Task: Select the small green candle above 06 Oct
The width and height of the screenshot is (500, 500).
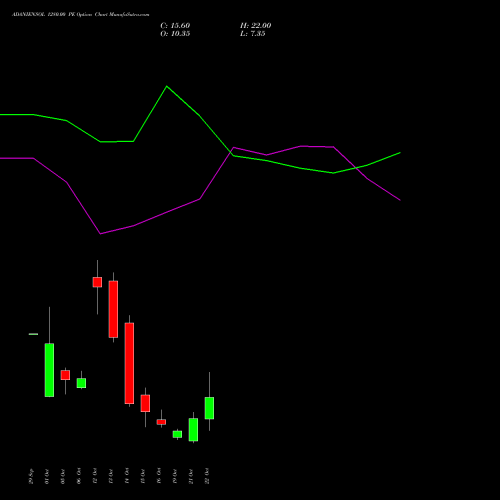Action: pyautogui.click(x=81, y=383)
